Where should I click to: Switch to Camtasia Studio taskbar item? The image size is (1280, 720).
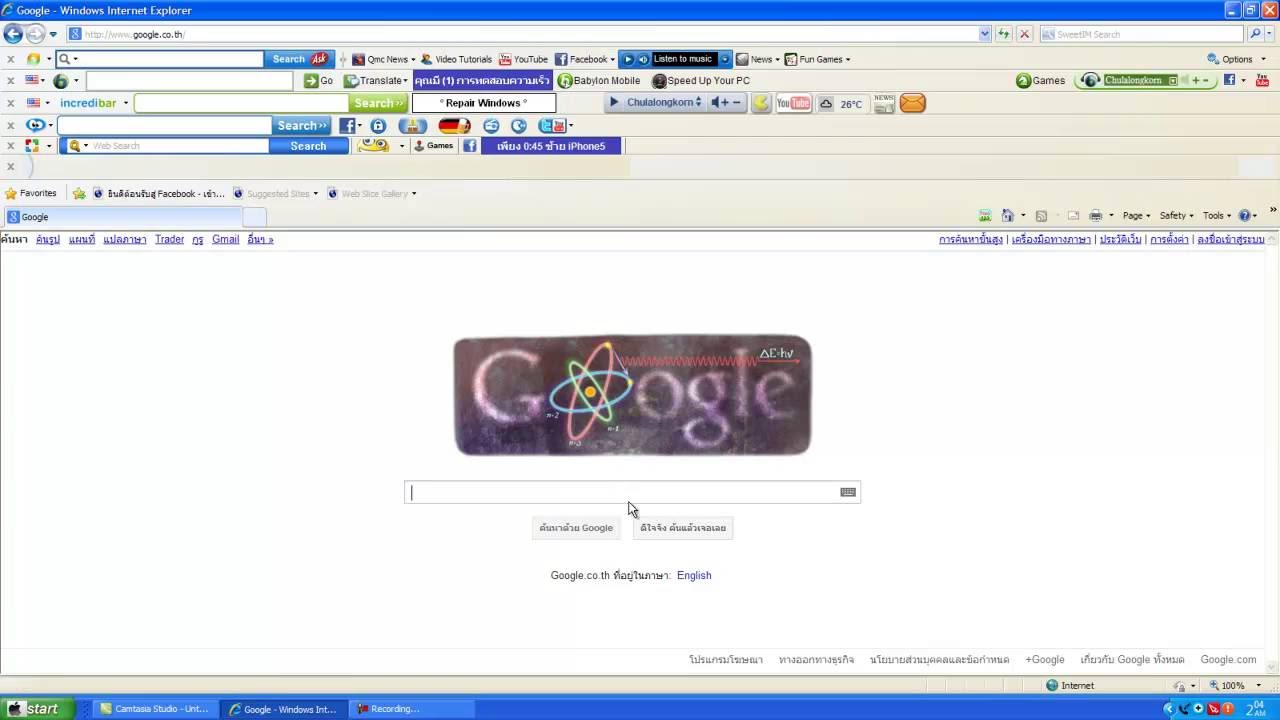(155, 708)
